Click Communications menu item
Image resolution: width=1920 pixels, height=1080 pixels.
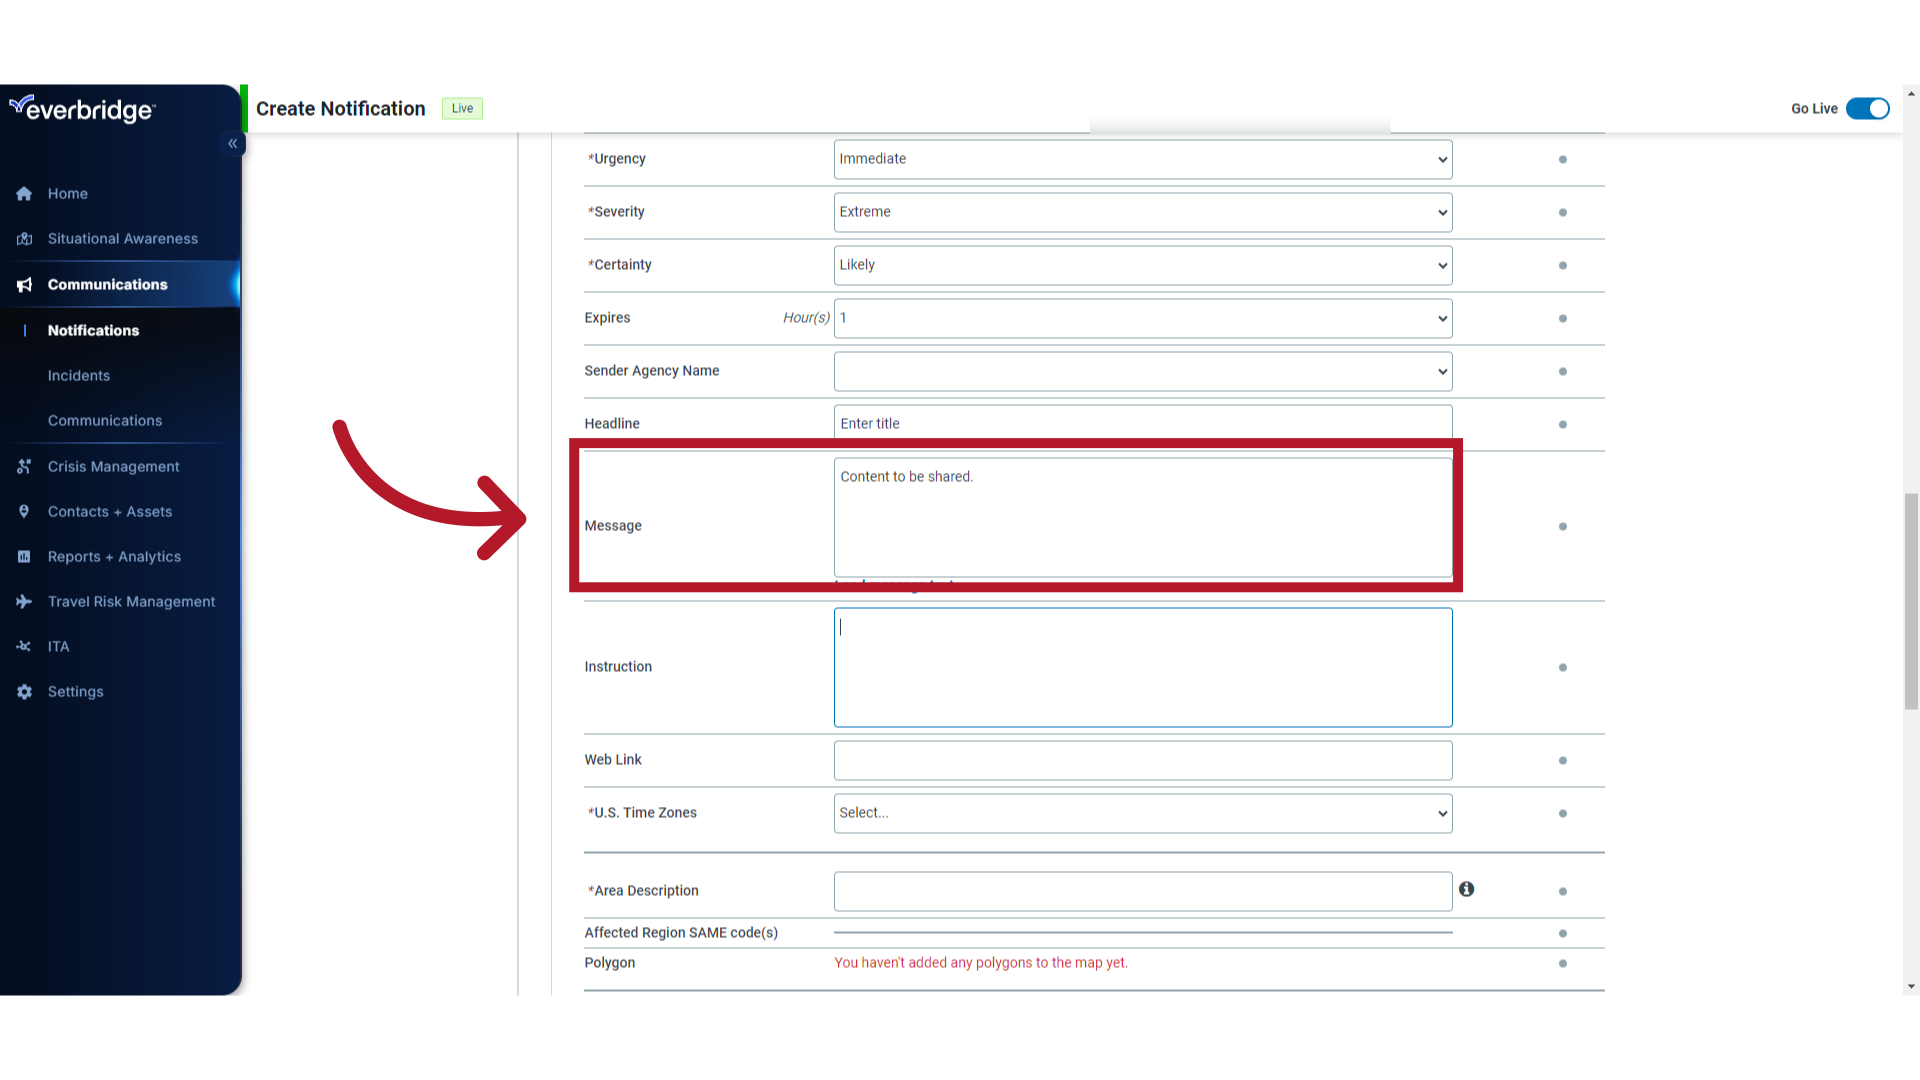point(107,284)
